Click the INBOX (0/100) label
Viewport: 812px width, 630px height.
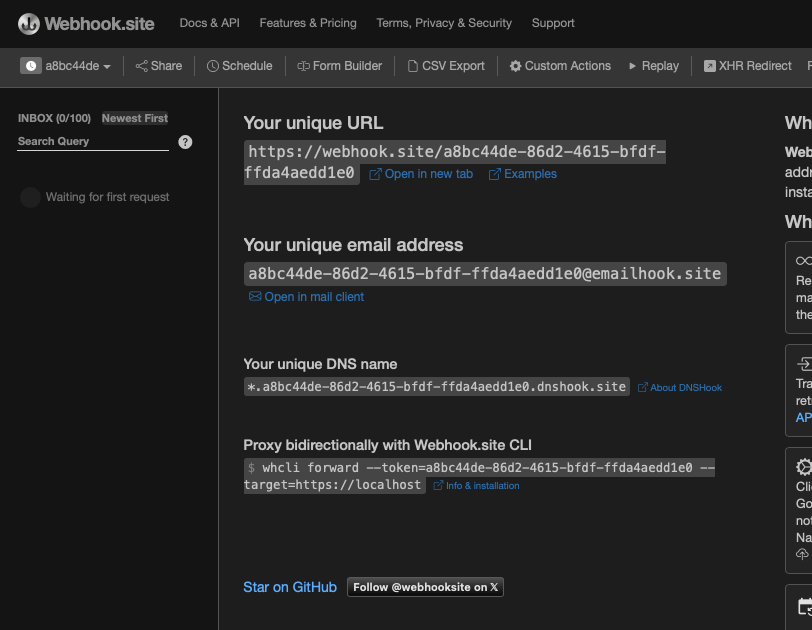click(x=54, y=119)
